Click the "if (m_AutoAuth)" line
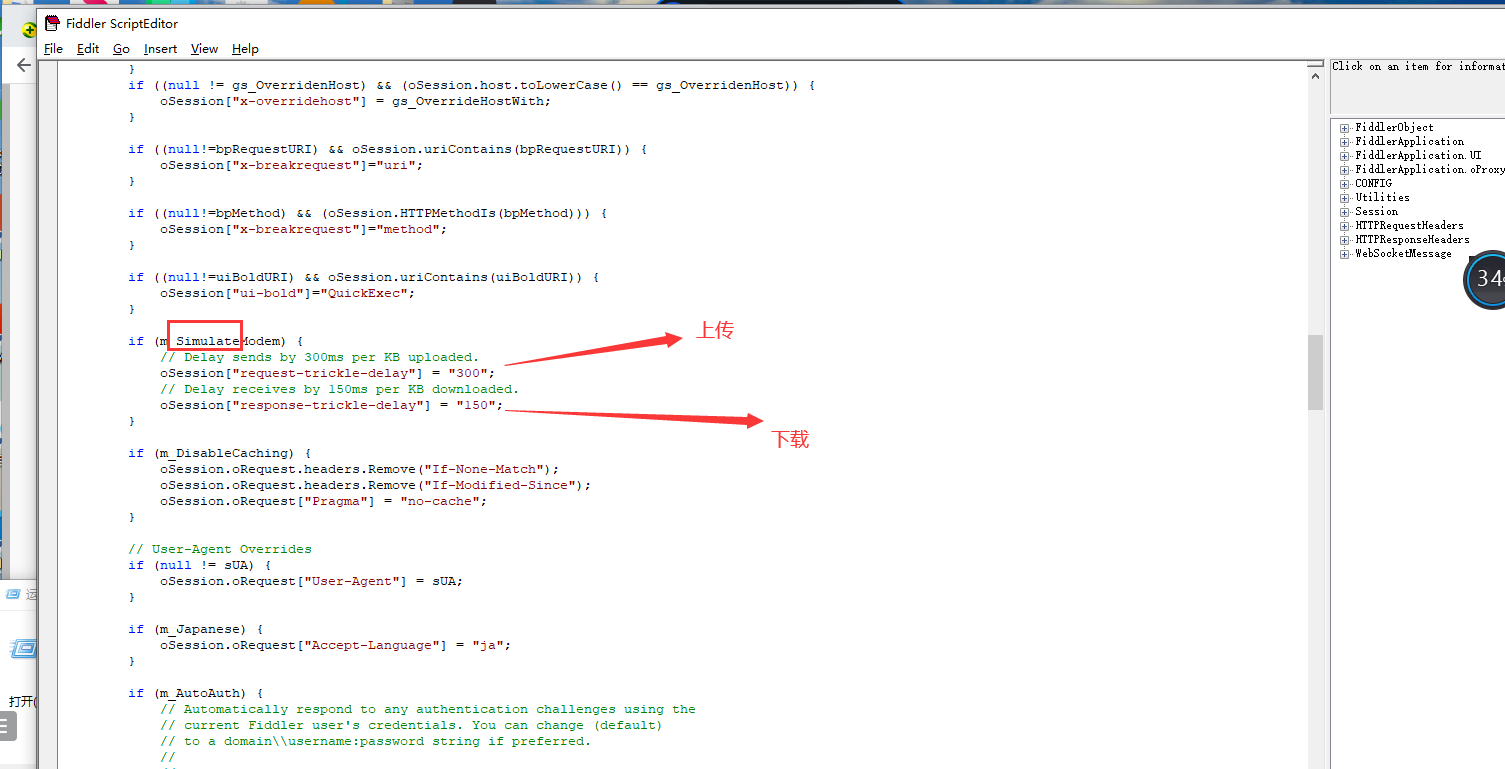Viewport: 1505px width, 769px height. (x=195, y=693)
